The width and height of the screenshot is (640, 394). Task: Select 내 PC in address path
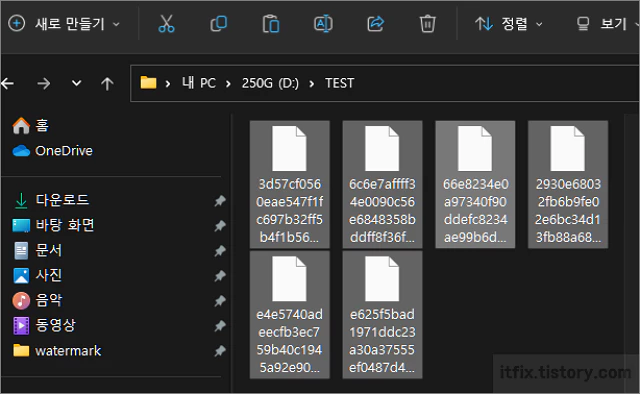[199, 83]
